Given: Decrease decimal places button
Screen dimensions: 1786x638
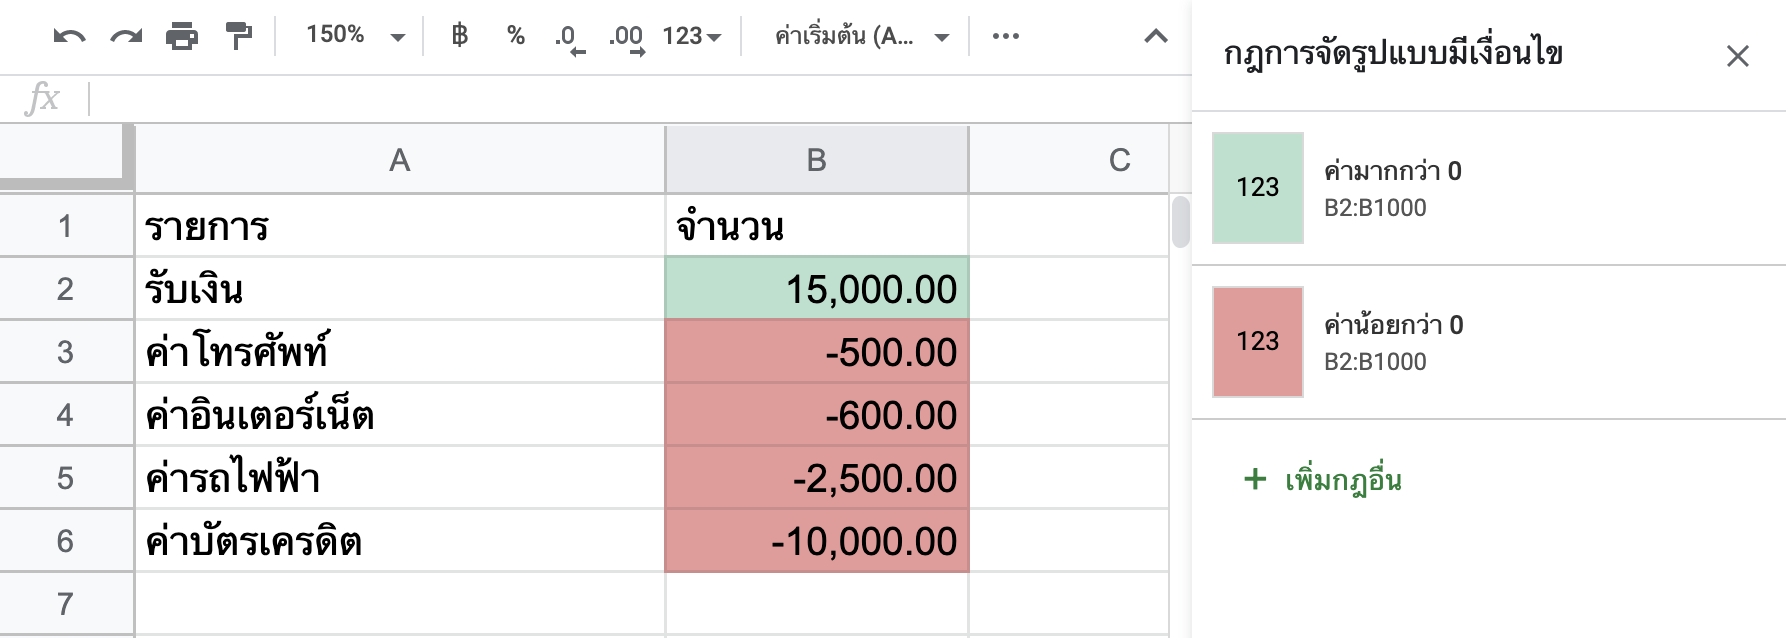Looking at the screenshot, I should click(x=568, y=38).
